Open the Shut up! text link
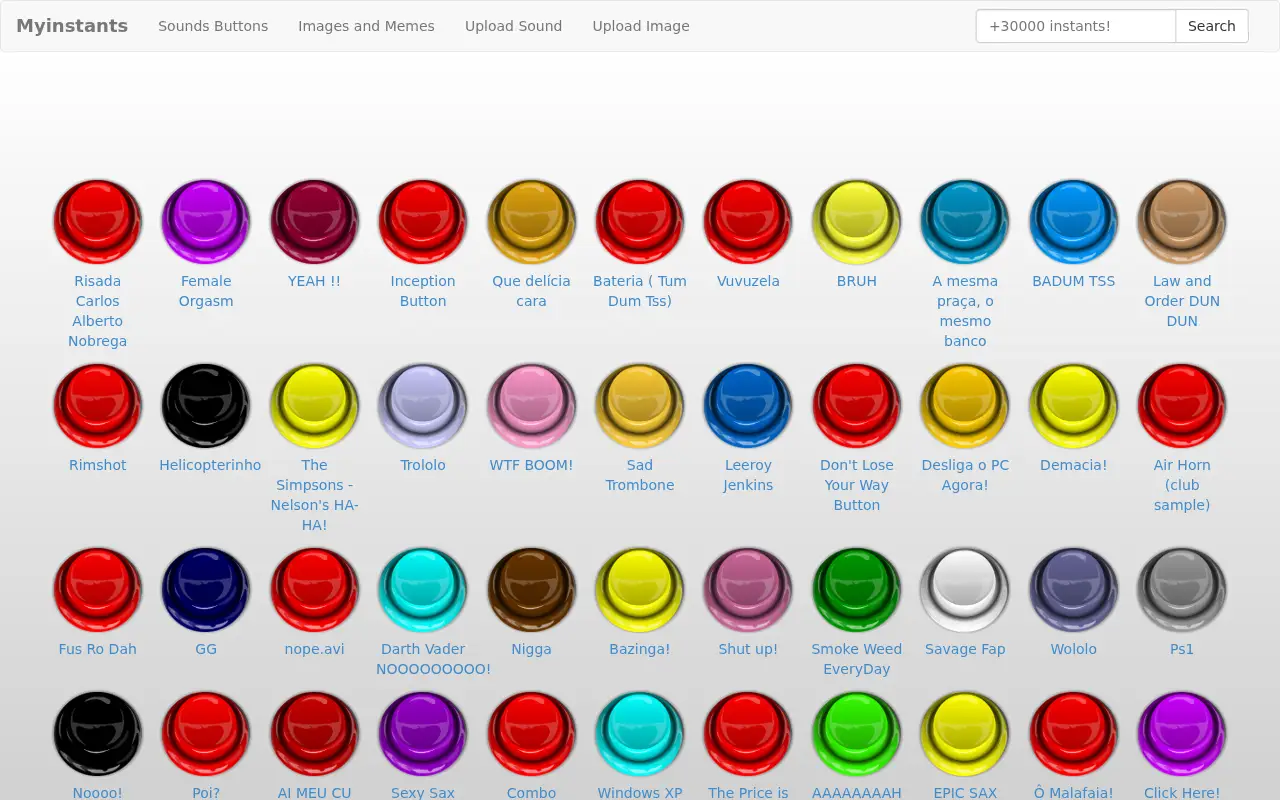1280x800 pixels. (748, 649)
